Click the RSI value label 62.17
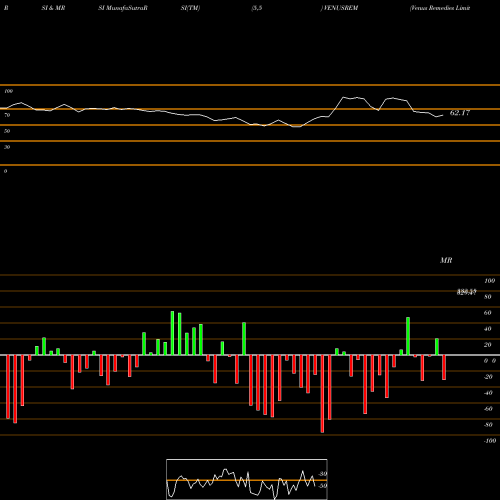The height and width of the screenshot is (500, 500). 460,113
